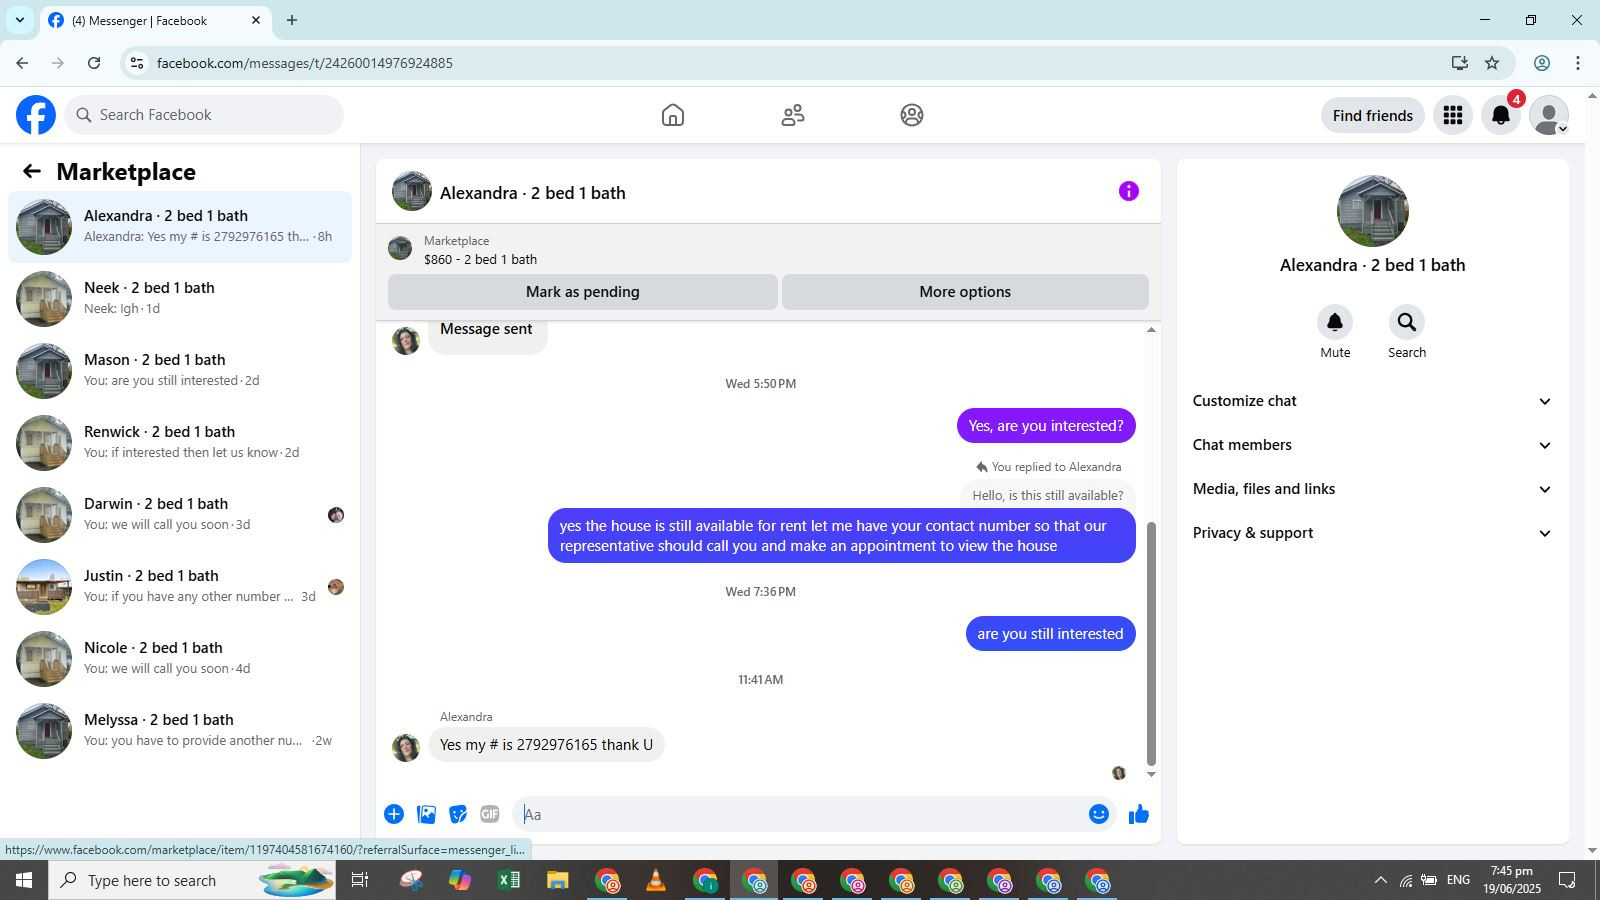Open the Facebook logo home link
This screenshot has height=900, width=1600.
tap(36, 115)
